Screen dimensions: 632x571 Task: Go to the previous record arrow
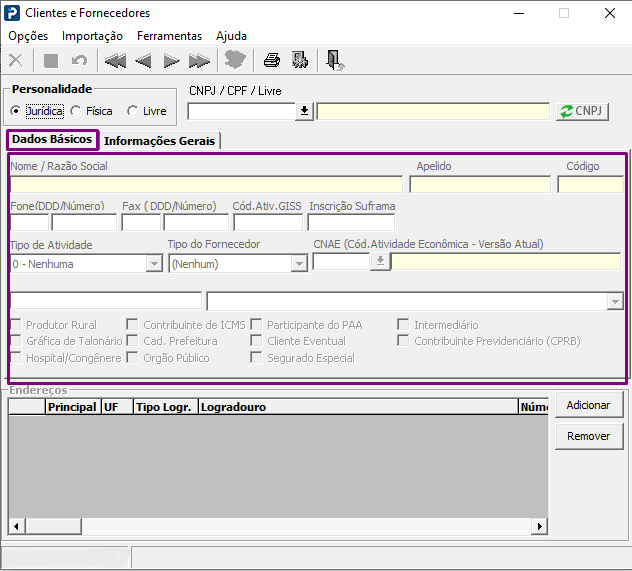click(143, 61)
